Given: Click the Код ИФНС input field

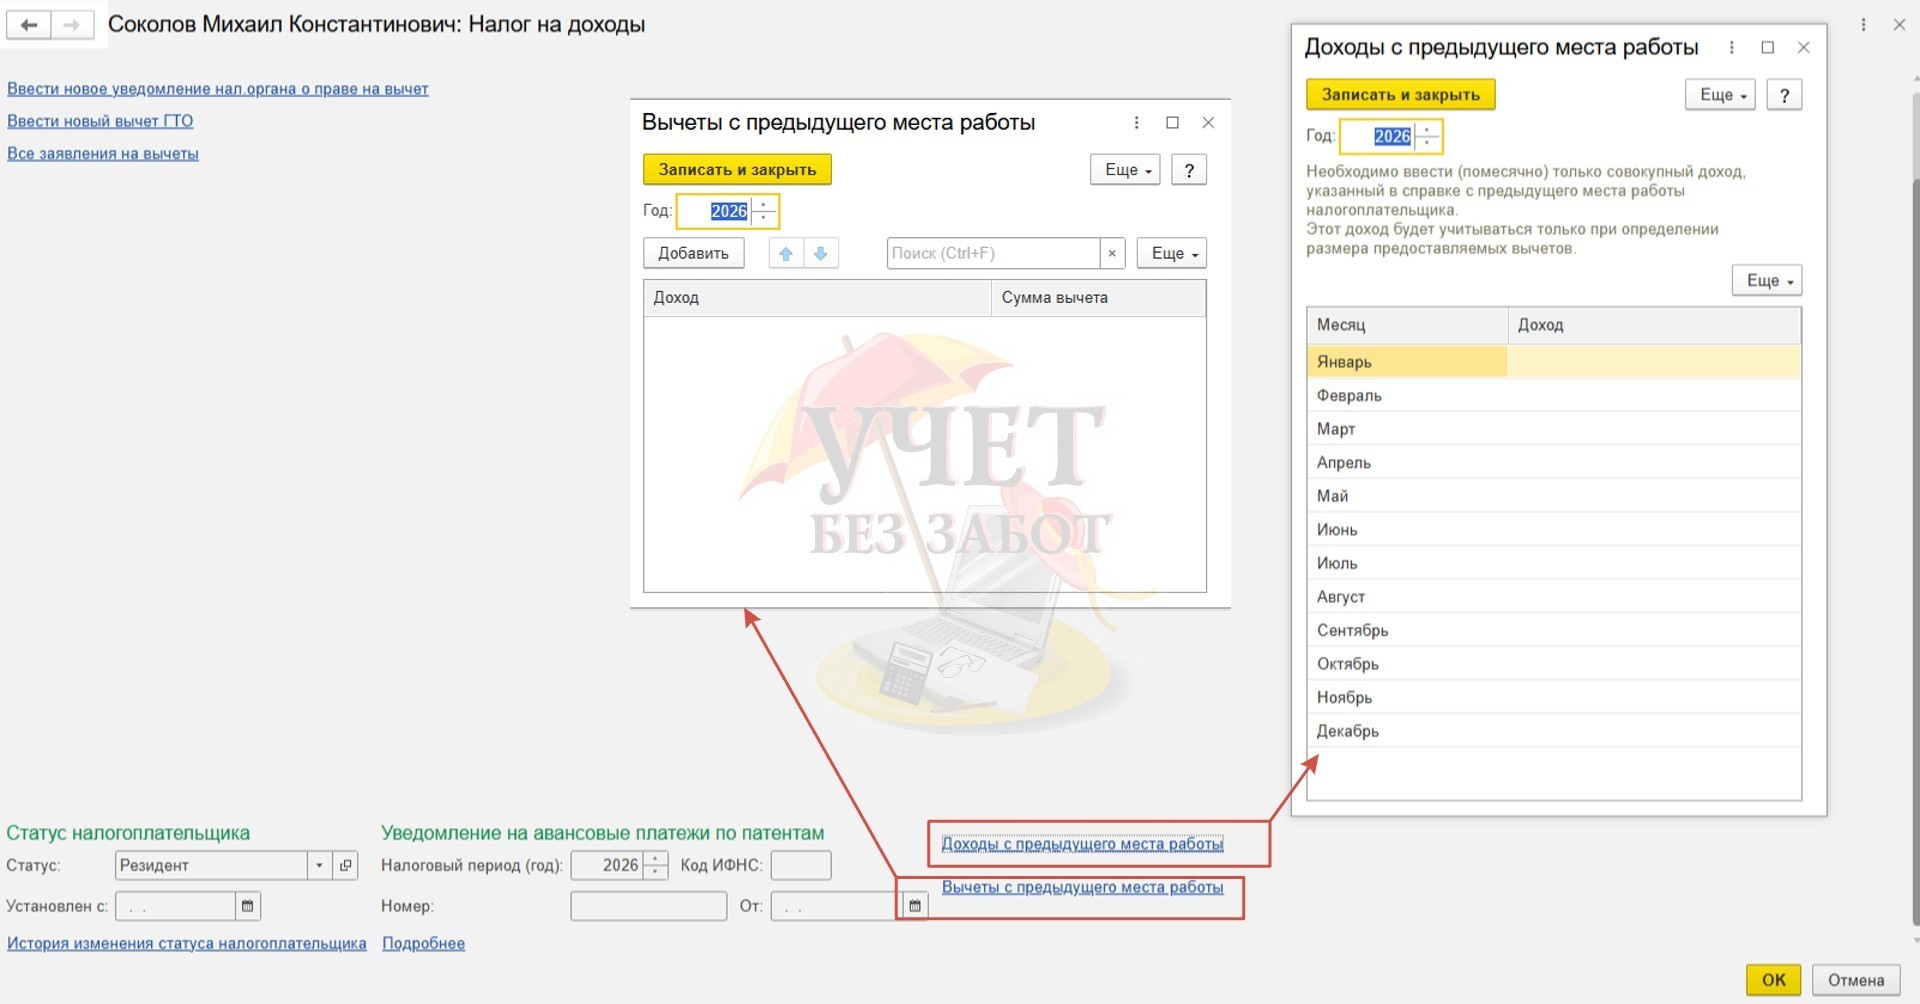Looking at the screenshot, I should click(x=800, y=865).
